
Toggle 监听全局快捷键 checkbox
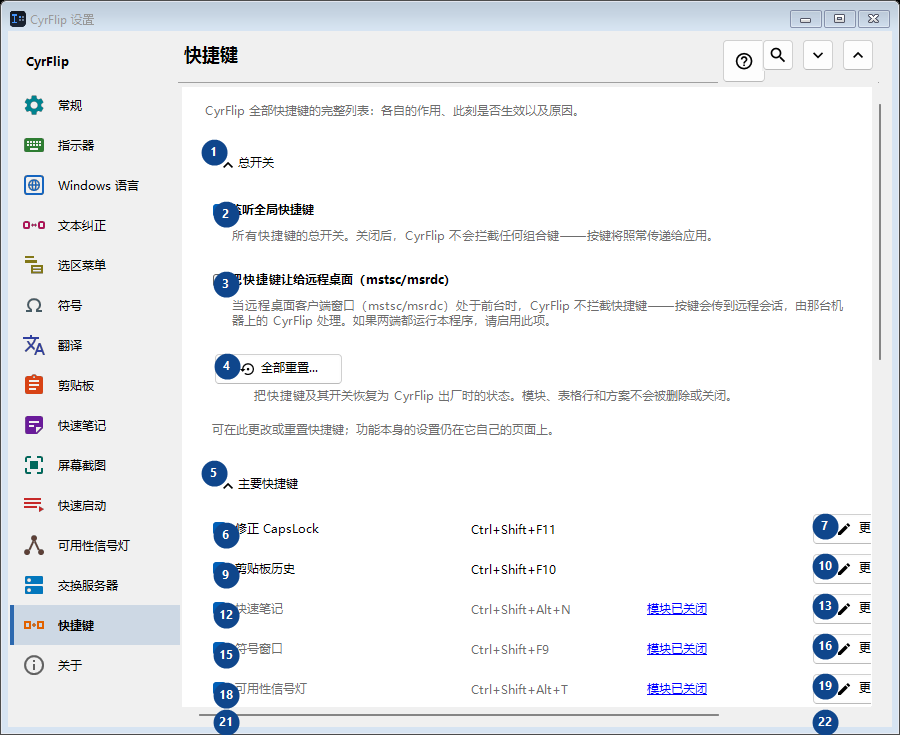click(x=219, y=211)
